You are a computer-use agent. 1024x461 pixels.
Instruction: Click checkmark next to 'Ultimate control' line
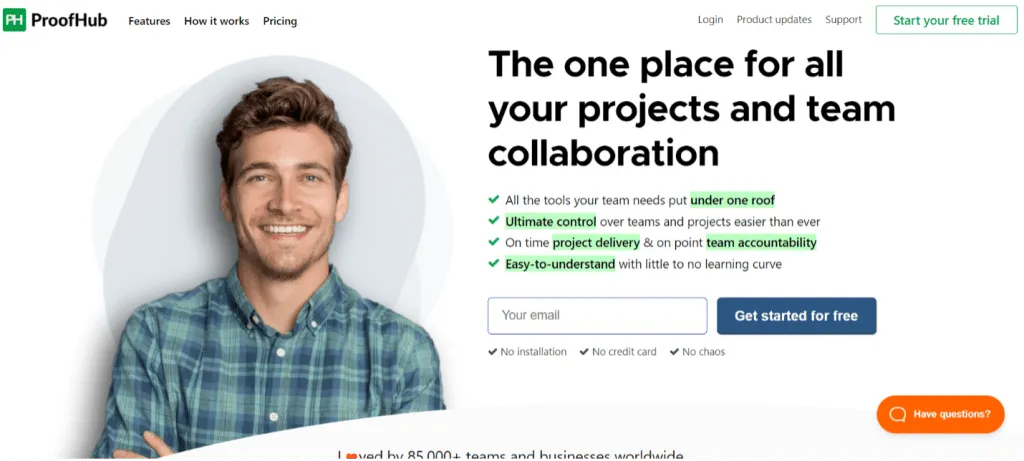pyautogui.click(x=494, y=221)
